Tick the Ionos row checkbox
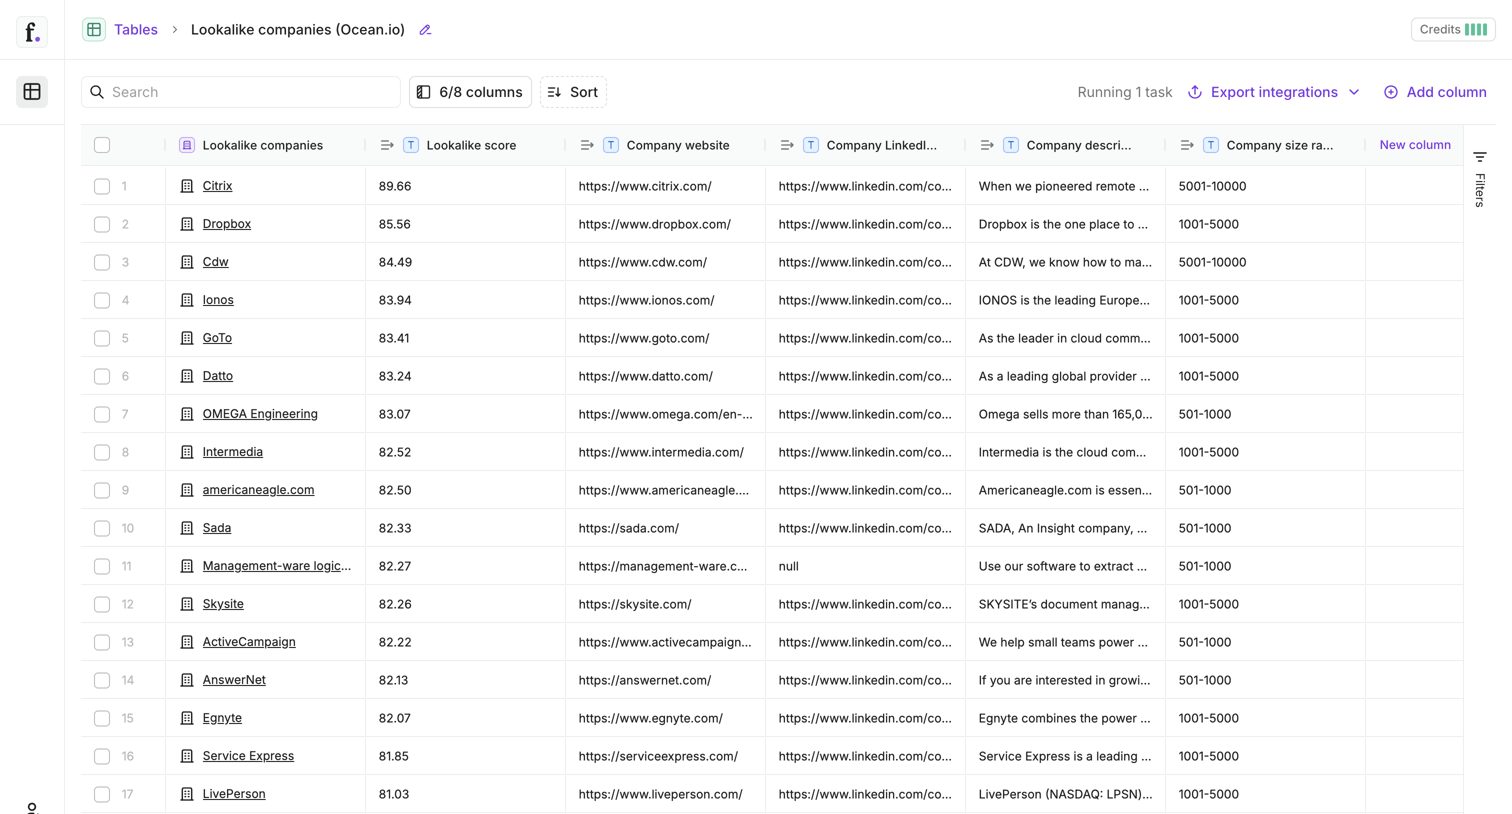This screenshot has width=1512, height=814. 102,300
